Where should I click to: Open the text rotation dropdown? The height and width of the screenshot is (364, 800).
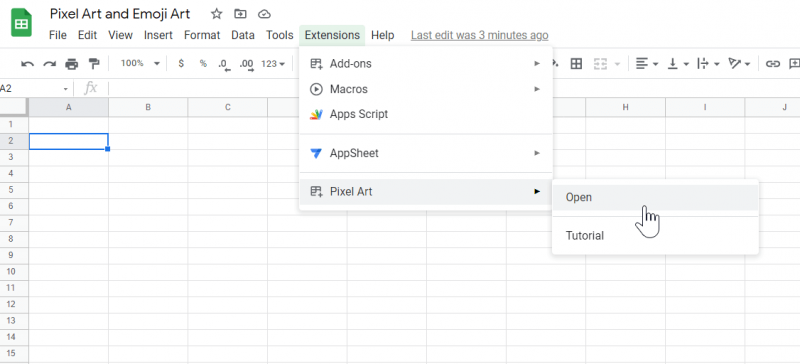739,64
